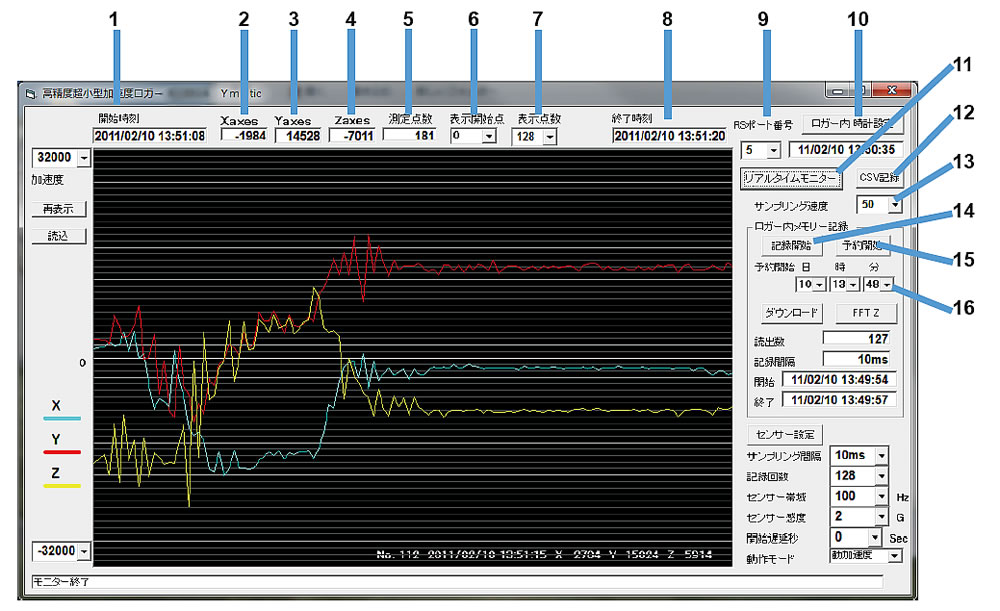1000x611 pixels.
Task: Open センサー設定 sensor settings
Action: click(784, 435)
